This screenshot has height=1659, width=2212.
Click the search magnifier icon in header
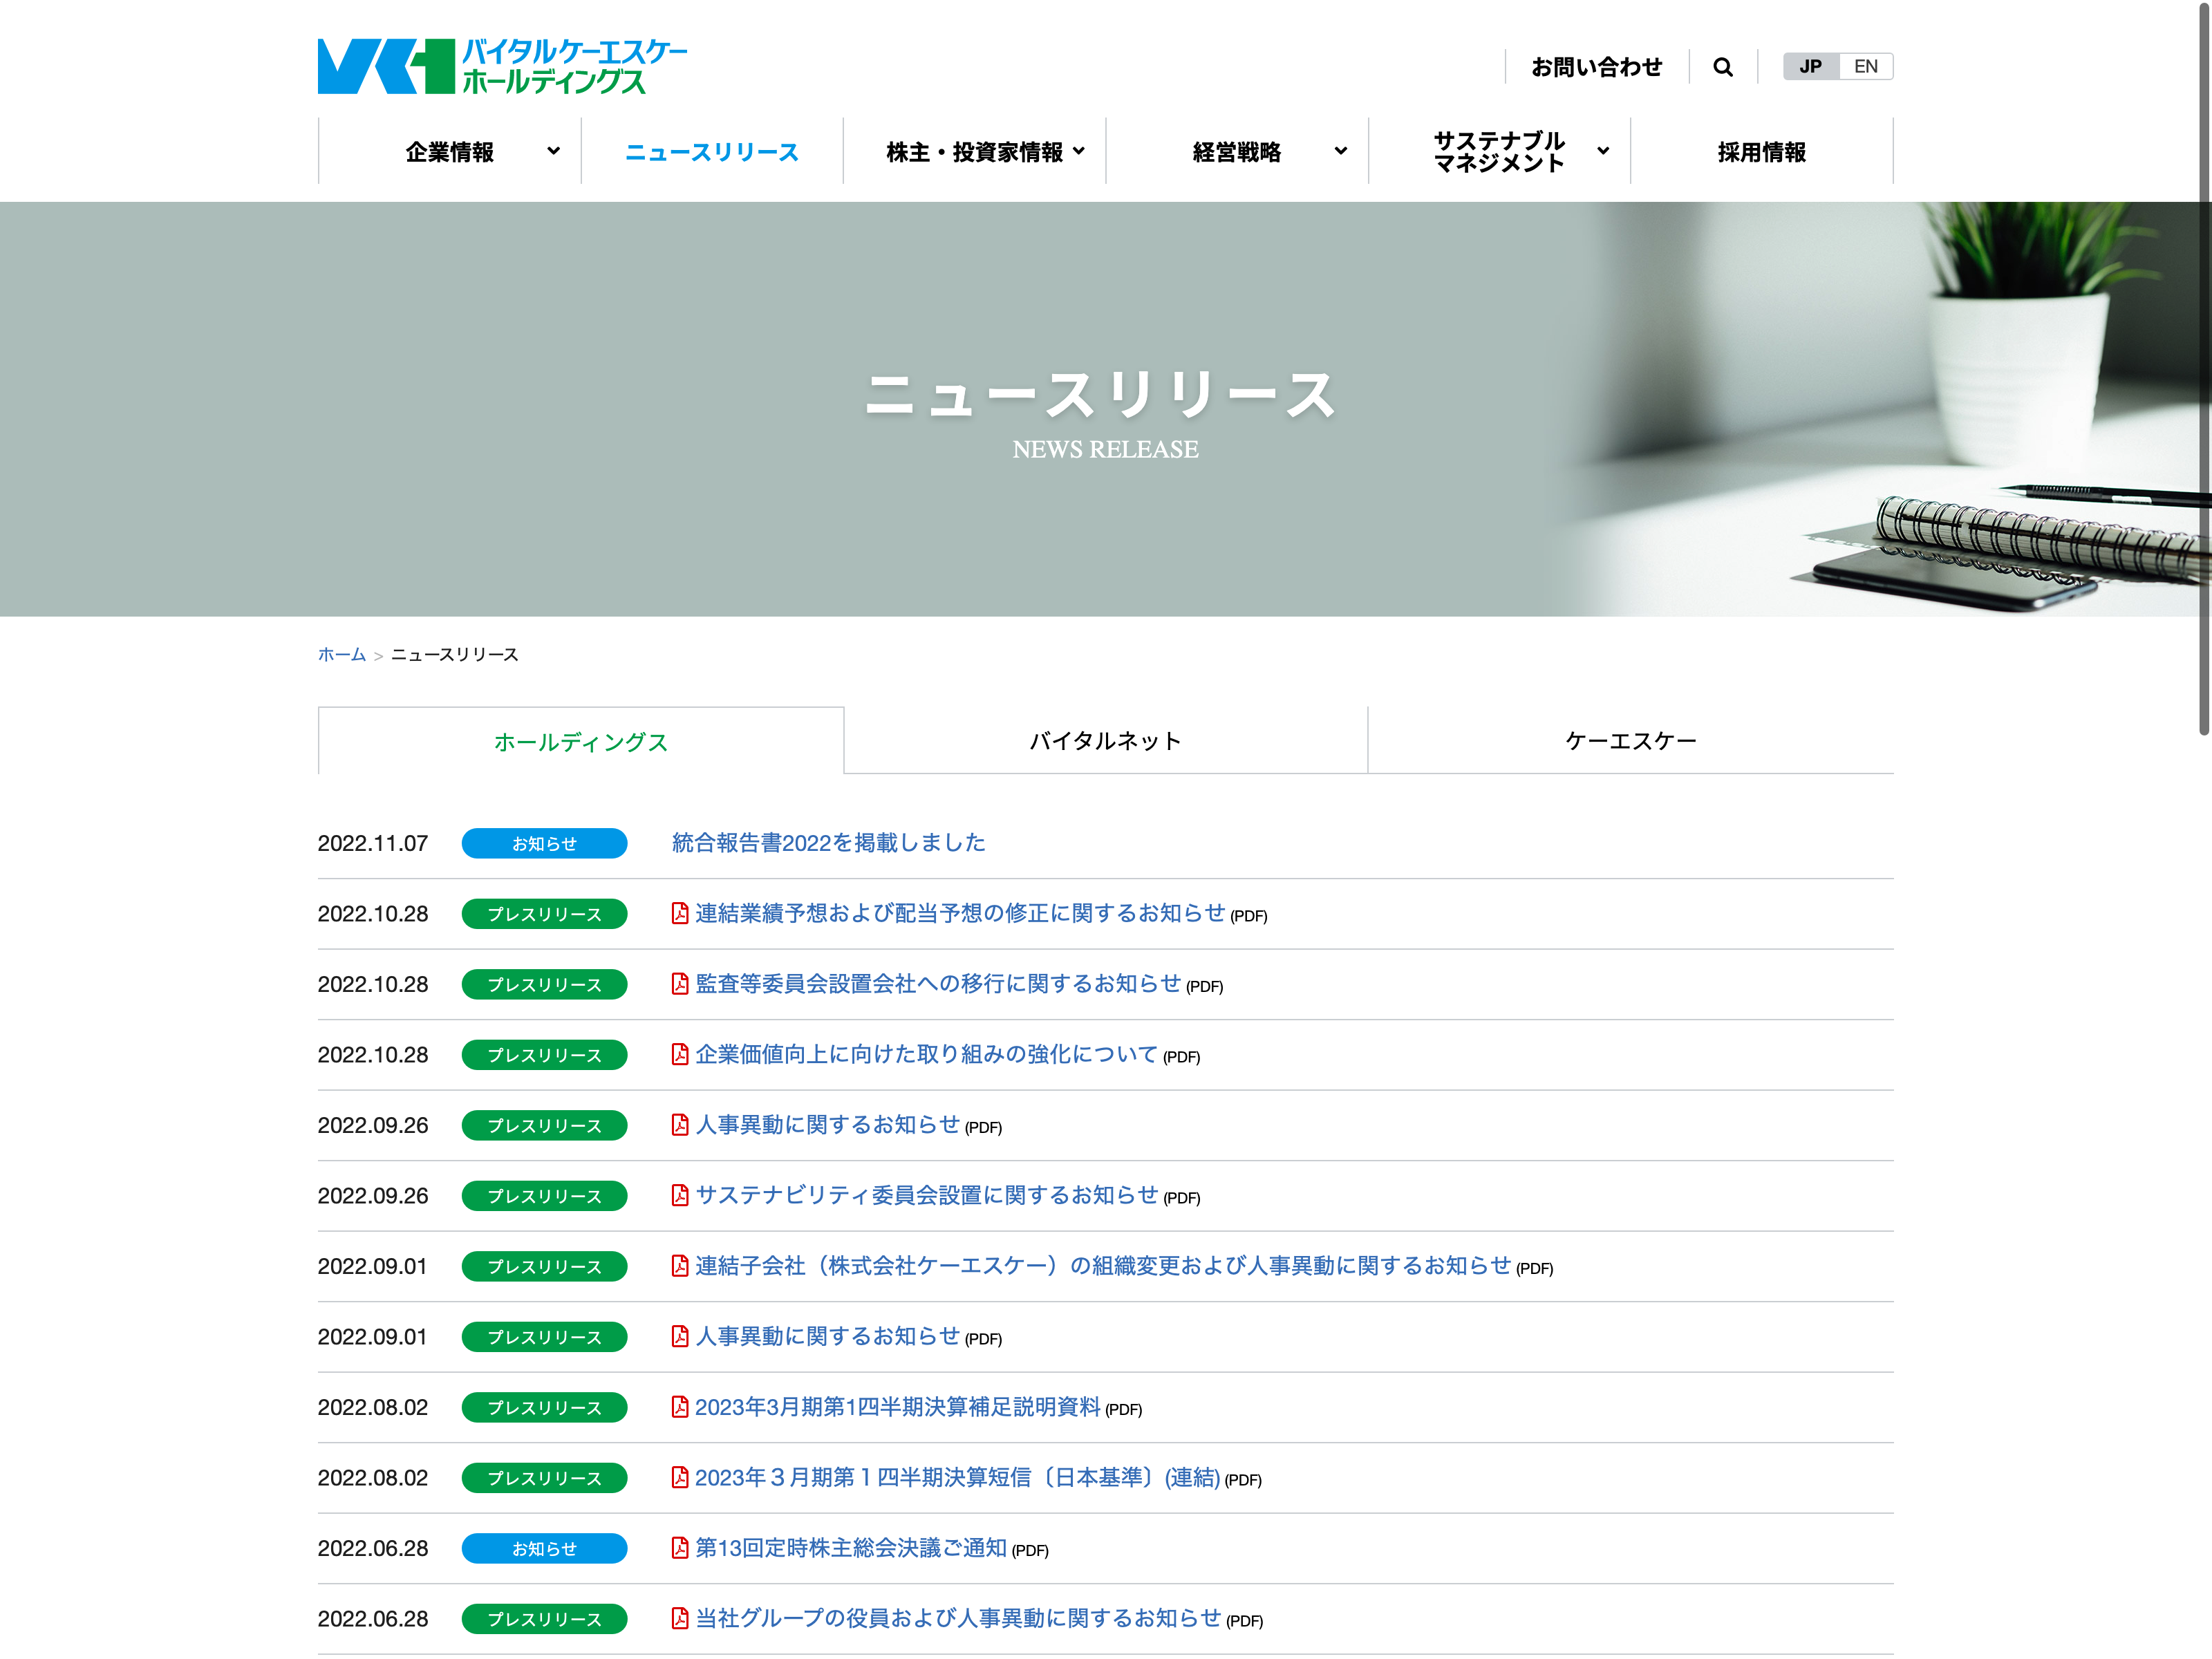1722,67
